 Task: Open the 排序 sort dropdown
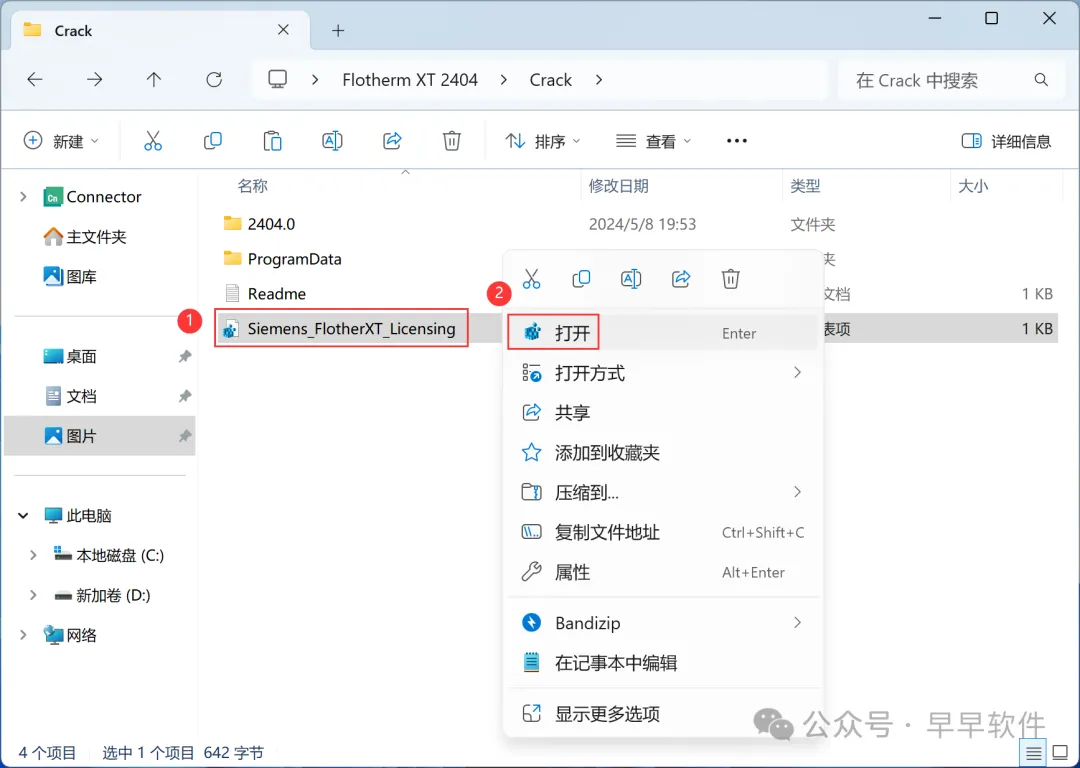click(543, 141)
